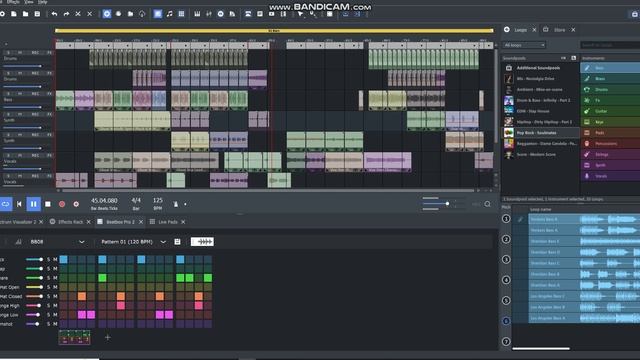Solo the Hat Closed row in Beatbox
Viewport: 640px width, 360px height.
tap(49, 296)
